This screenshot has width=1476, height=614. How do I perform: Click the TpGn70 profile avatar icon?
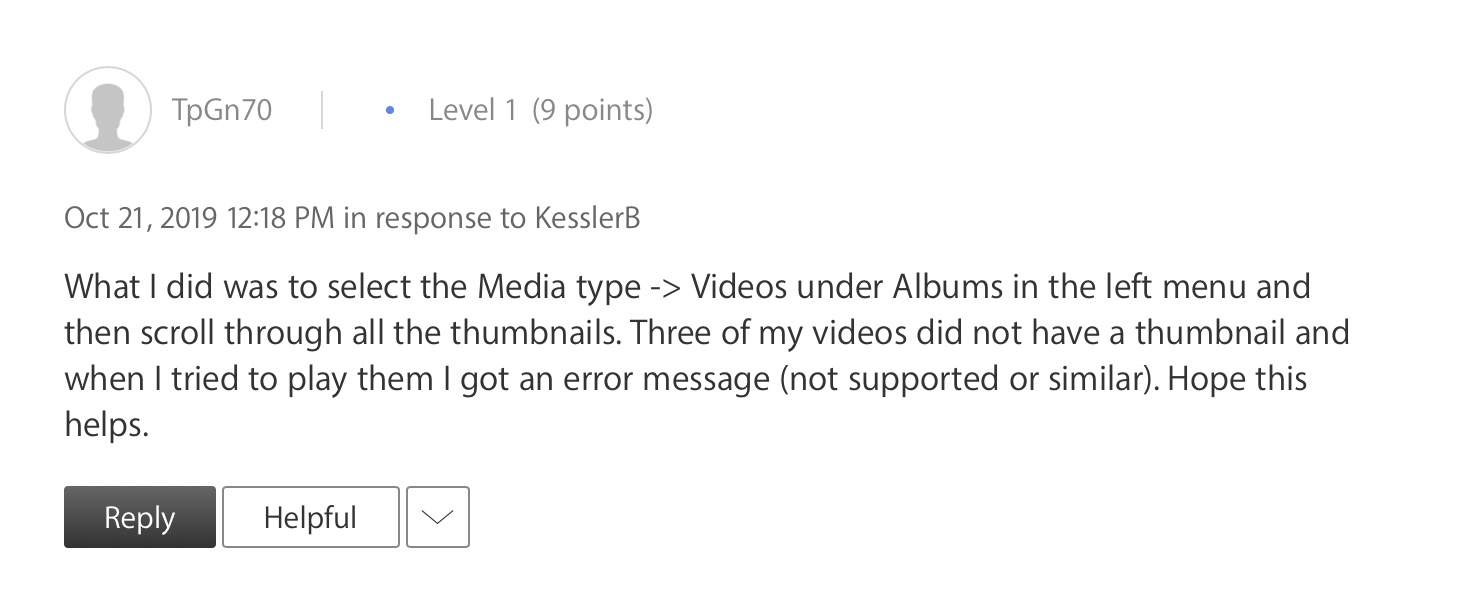[108, 110]
